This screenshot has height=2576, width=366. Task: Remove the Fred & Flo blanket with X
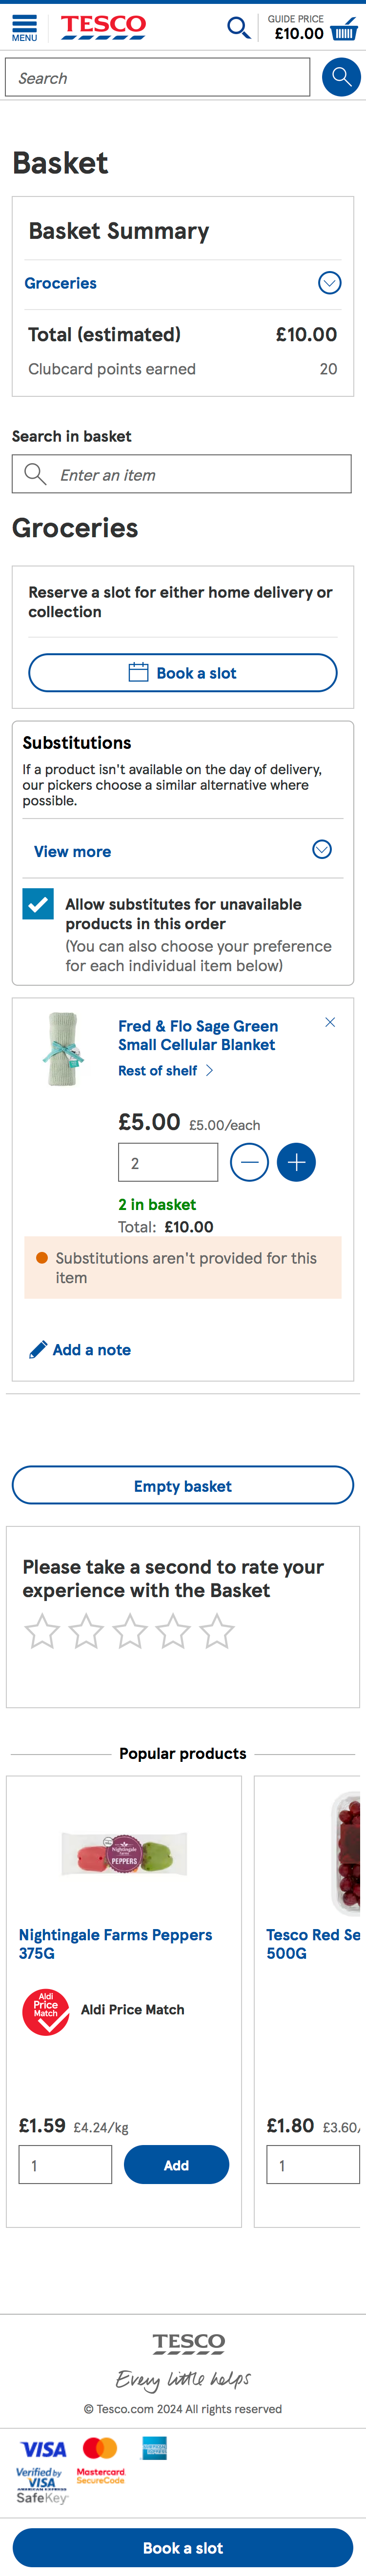point(330,1022)
